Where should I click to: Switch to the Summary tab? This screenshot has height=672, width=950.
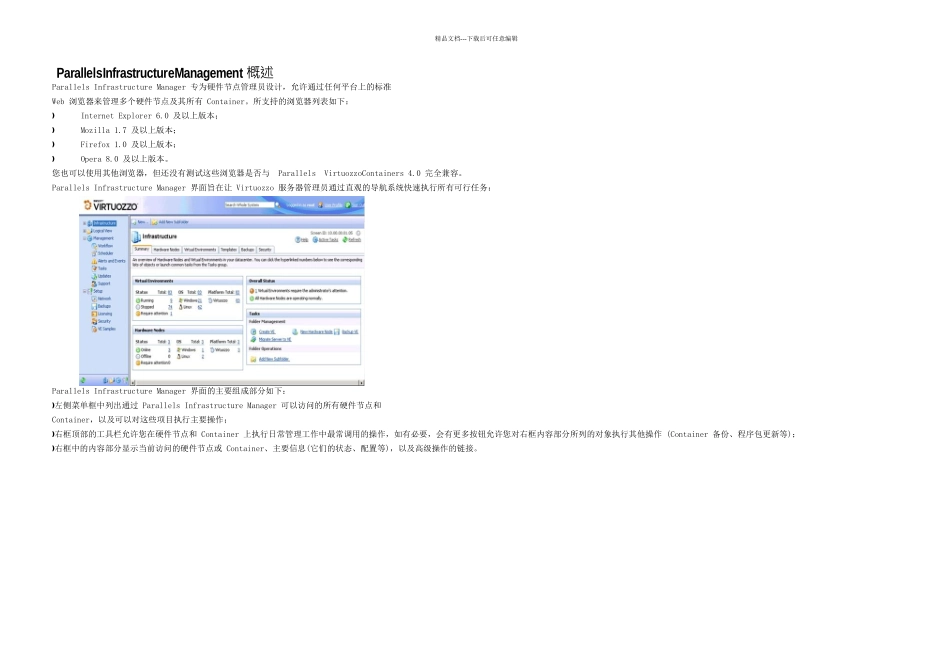point(142,250)
